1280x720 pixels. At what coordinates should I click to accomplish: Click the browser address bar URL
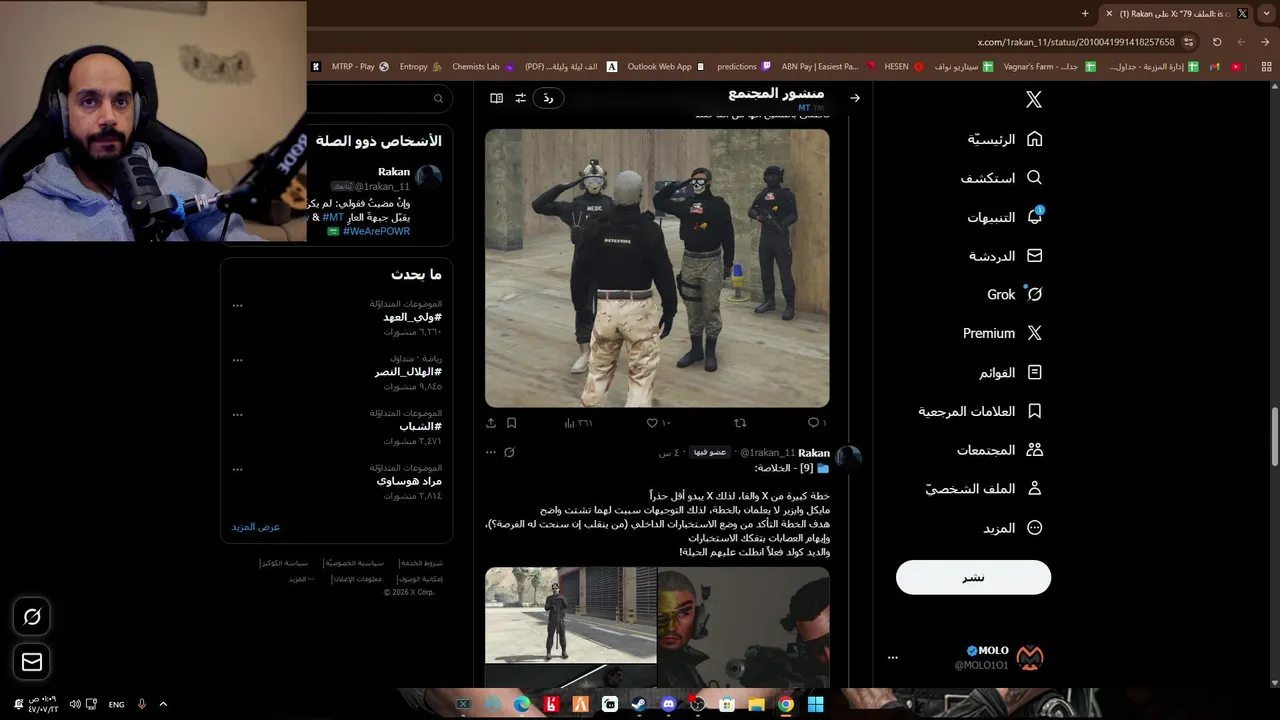point(1076,42)
